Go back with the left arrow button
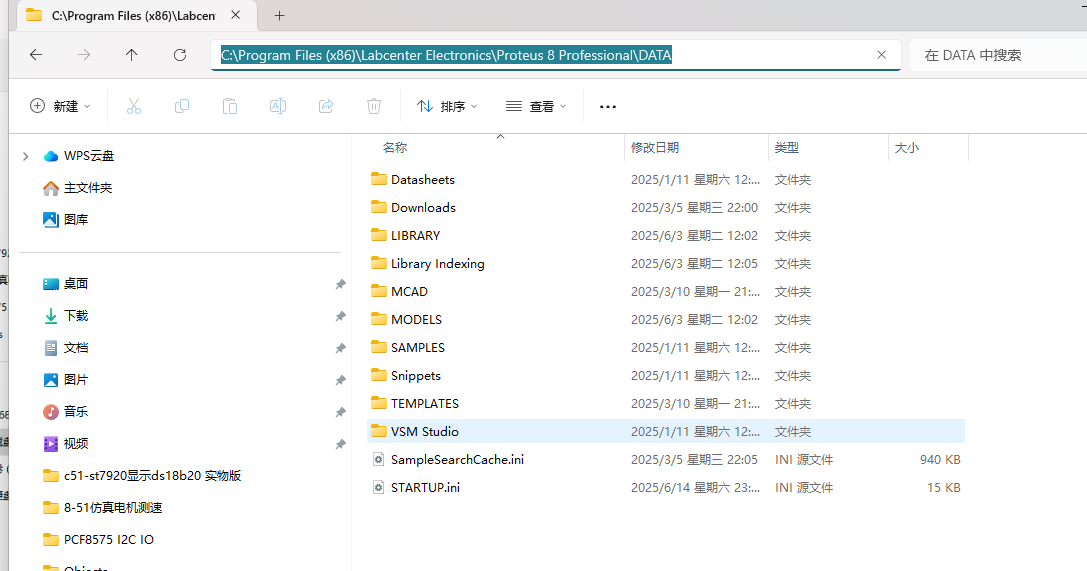This screenshot has width=1087, height=571. point(36,55)
